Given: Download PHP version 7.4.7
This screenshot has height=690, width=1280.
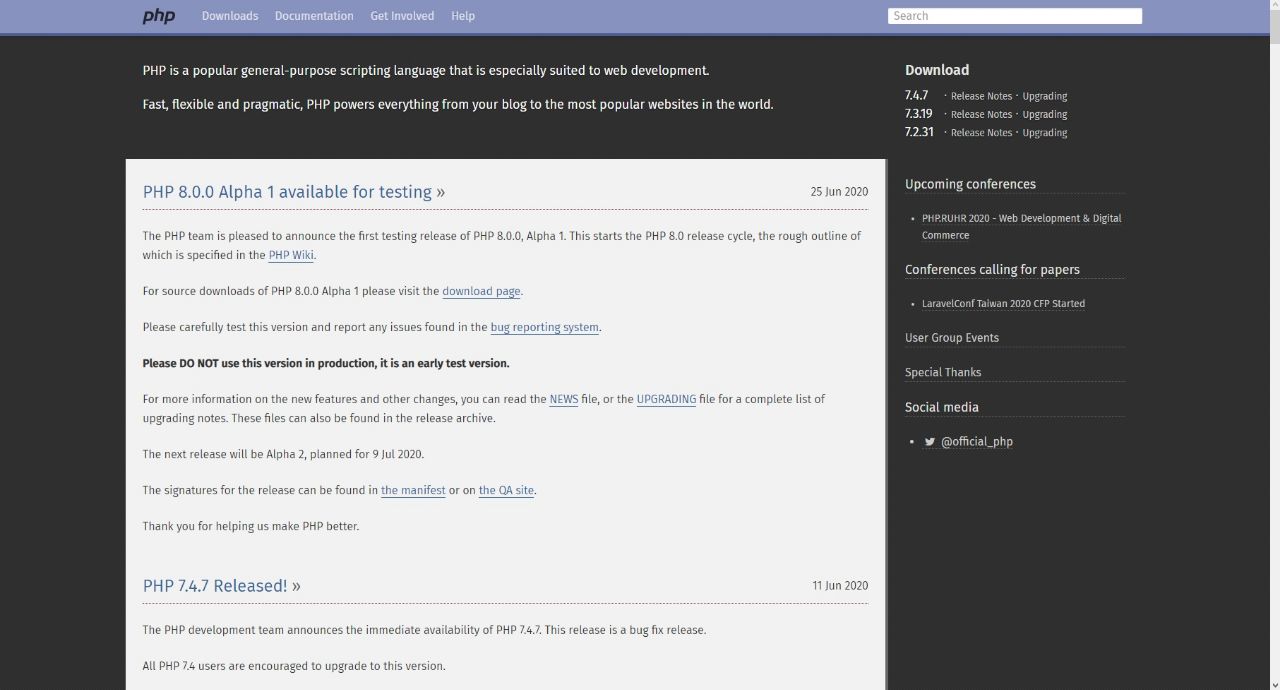Looking at the screenshot, I should (x=917, y=95).
